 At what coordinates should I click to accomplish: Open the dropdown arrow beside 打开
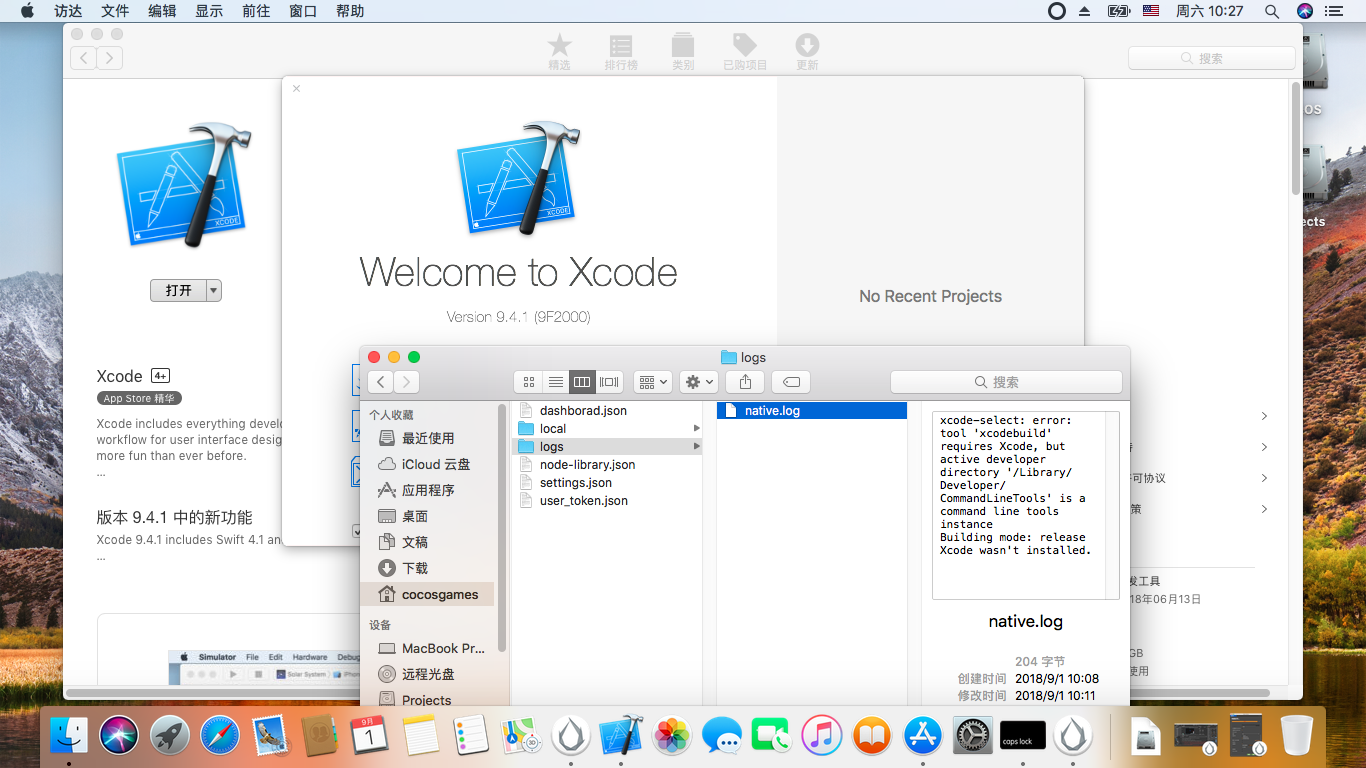(213, 290)
